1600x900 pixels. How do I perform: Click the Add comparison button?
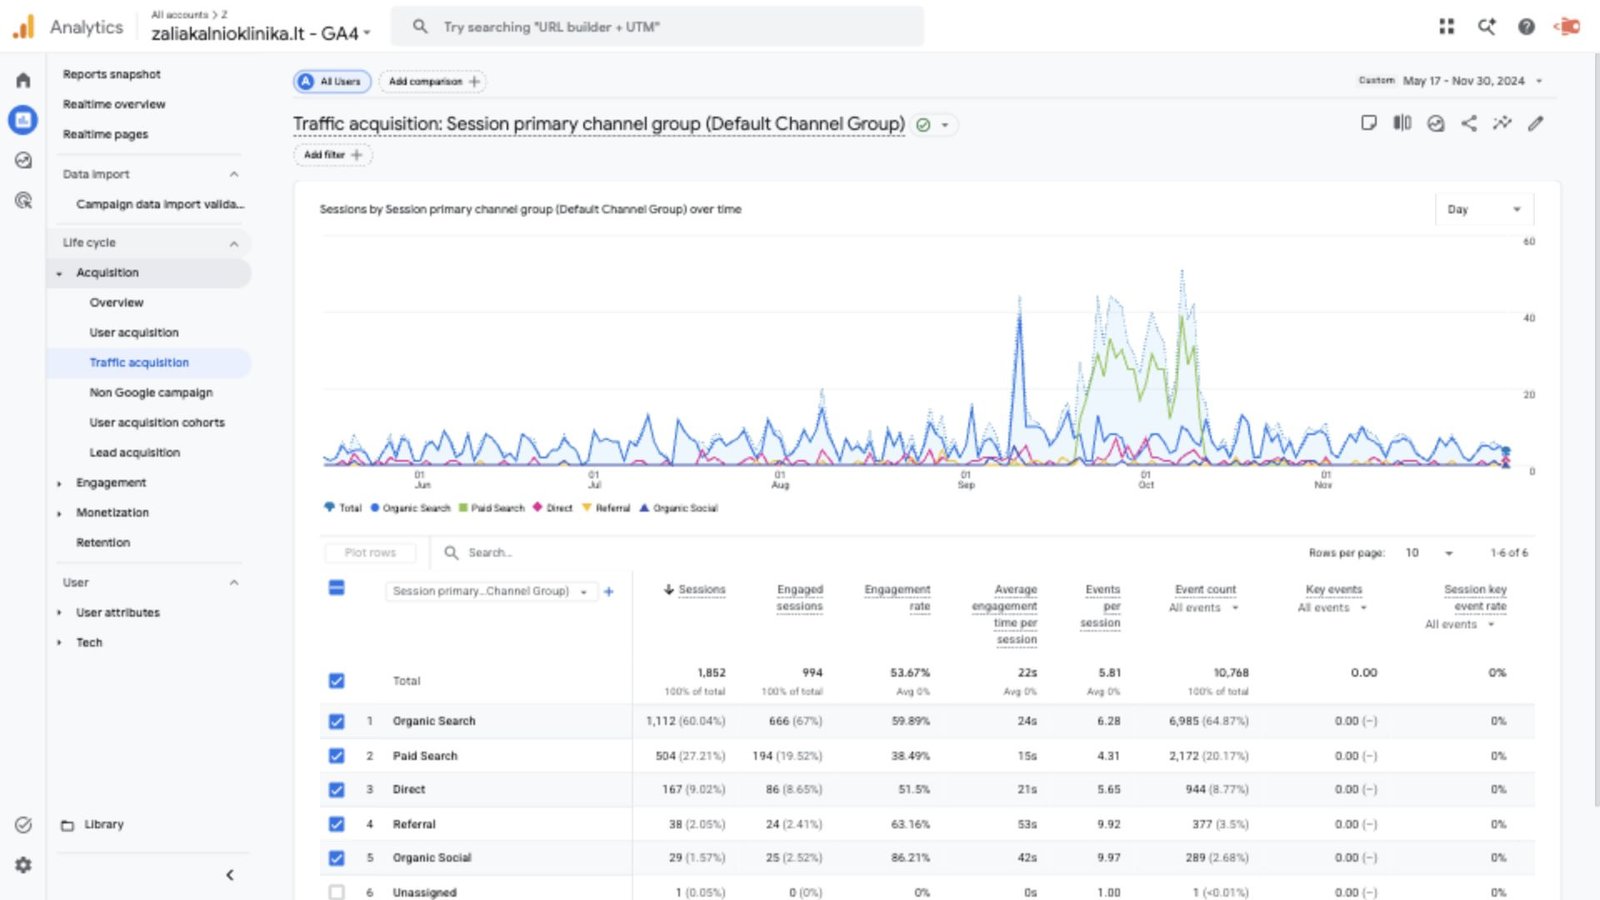tap(434, 81)
